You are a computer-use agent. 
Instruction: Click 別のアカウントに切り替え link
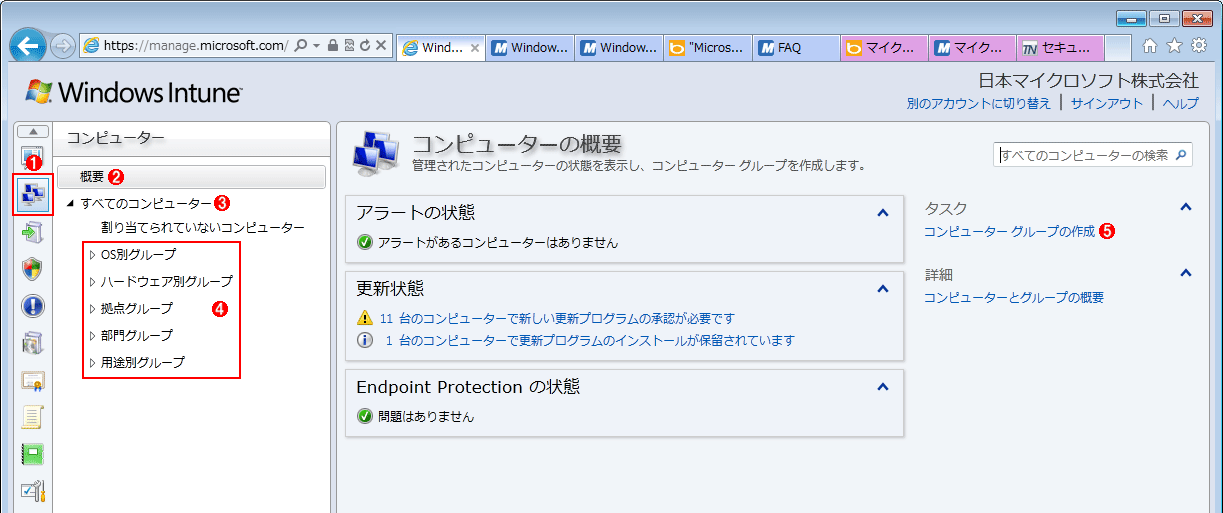click(979, 103)
